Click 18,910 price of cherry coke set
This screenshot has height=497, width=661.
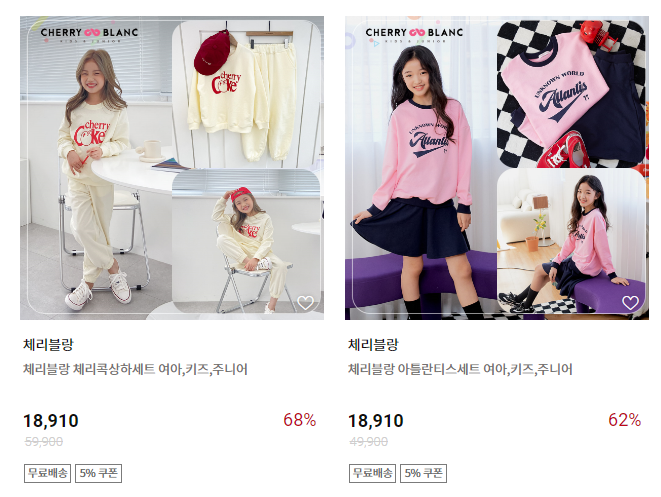pyautogui.click(x=51, y=421)
